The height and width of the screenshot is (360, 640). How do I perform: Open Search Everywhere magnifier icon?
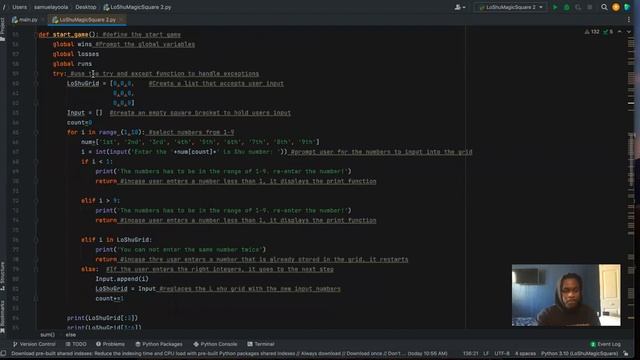coord(604,7)
